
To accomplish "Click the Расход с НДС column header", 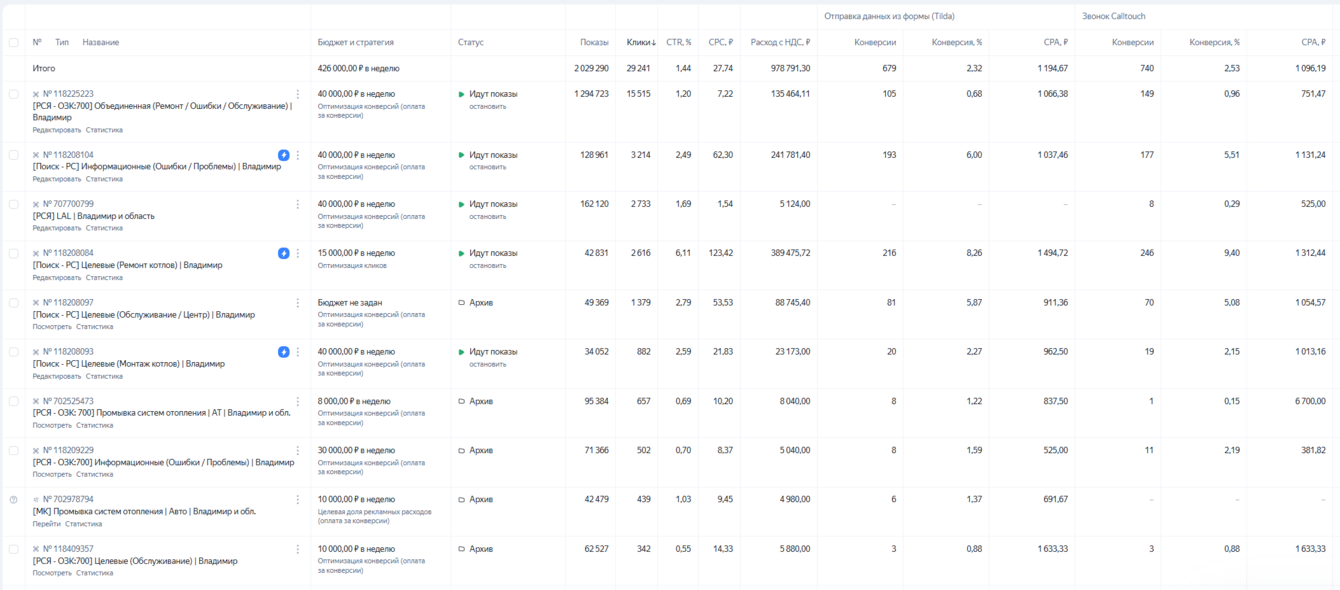I will 780,43.
